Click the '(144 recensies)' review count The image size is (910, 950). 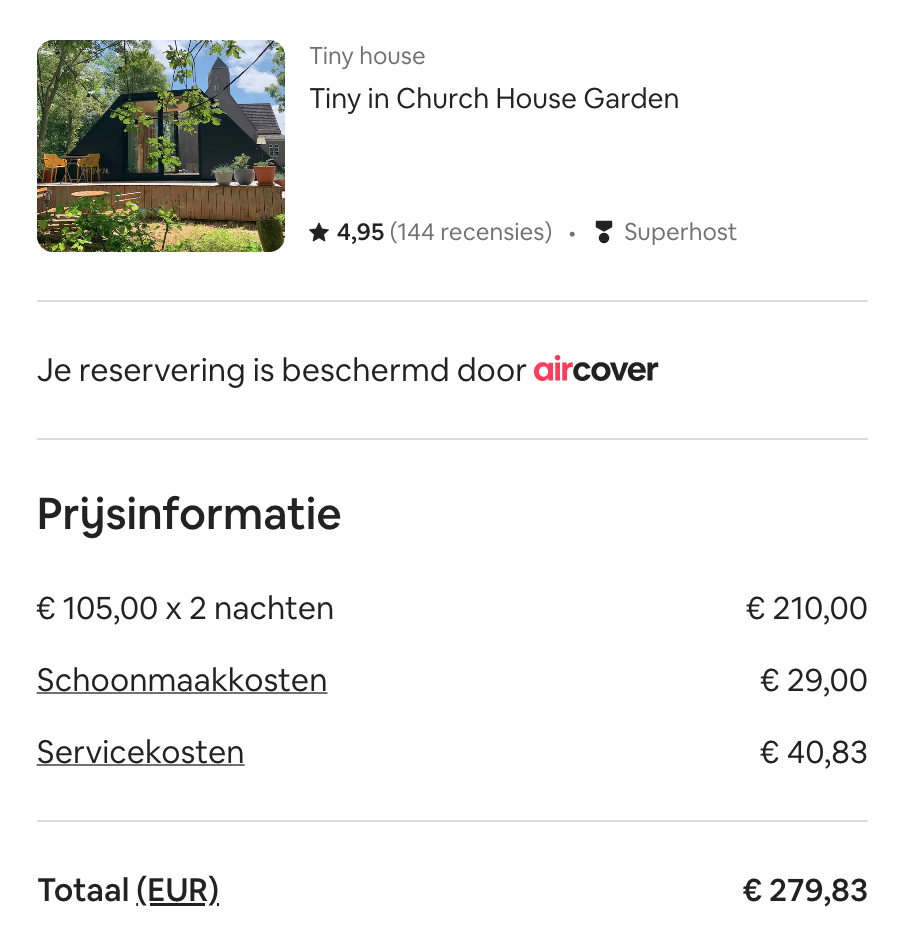(471, 232)
